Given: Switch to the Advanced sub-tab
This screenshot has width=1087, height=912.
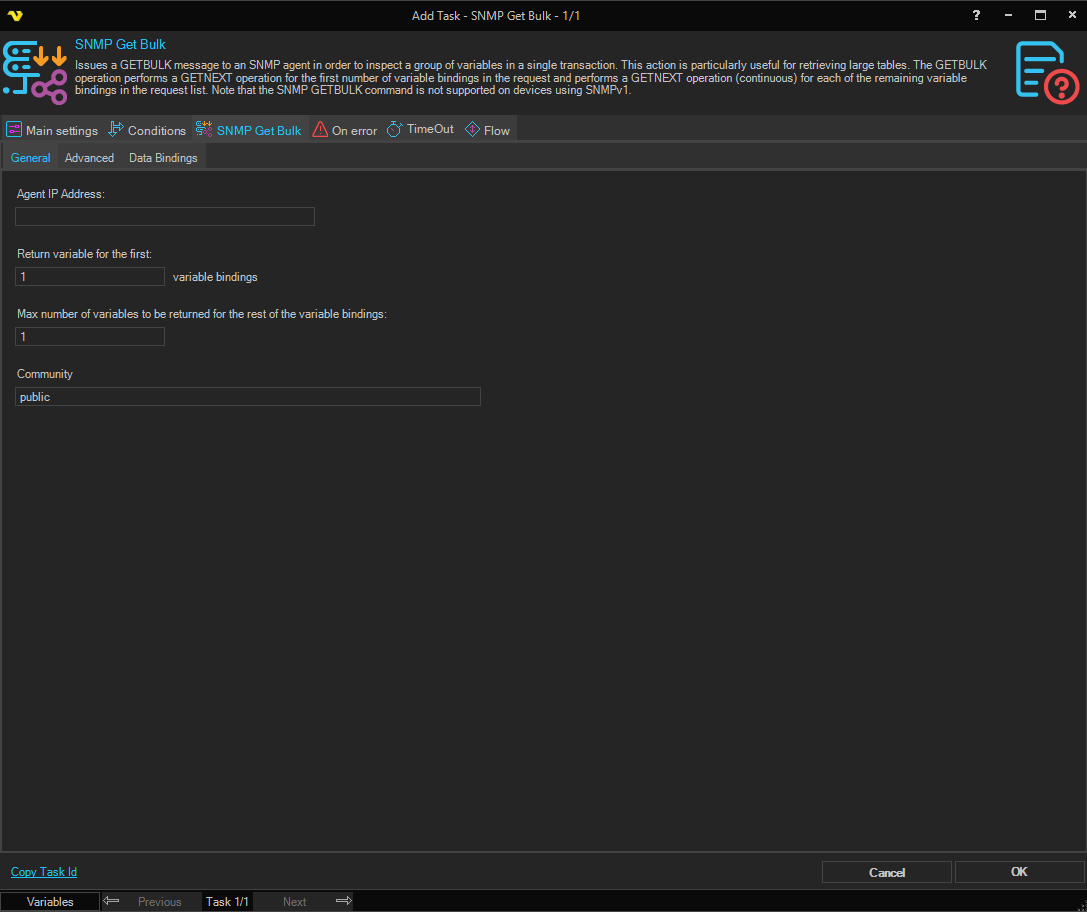Looking at the screenshot, I should click(89, 158).
